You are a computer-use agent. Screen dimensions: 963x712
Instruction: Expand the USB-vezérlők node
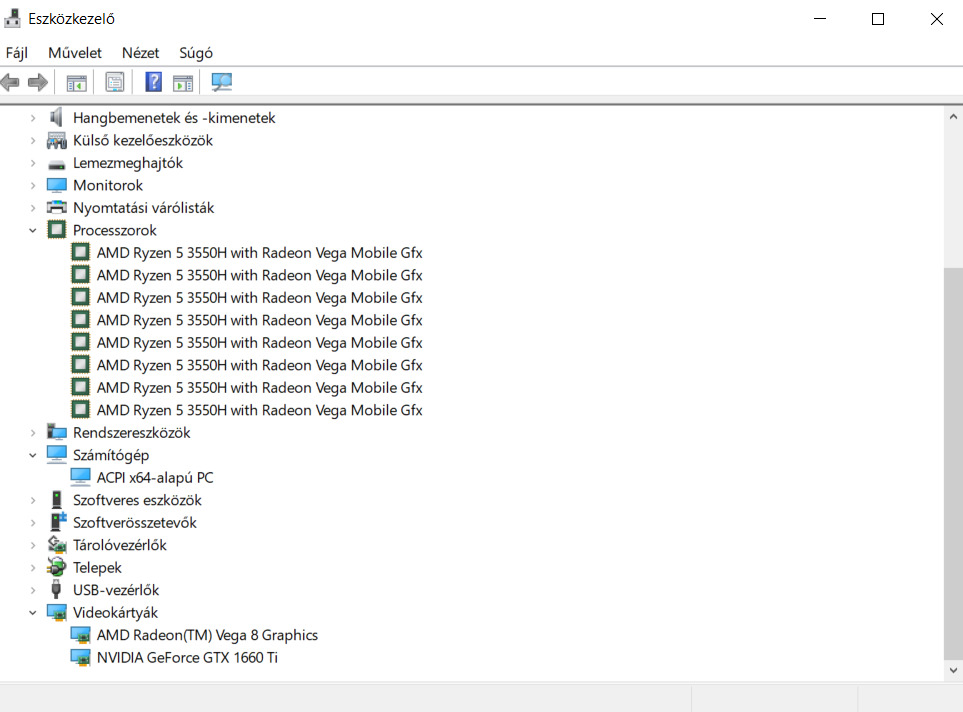33,590
